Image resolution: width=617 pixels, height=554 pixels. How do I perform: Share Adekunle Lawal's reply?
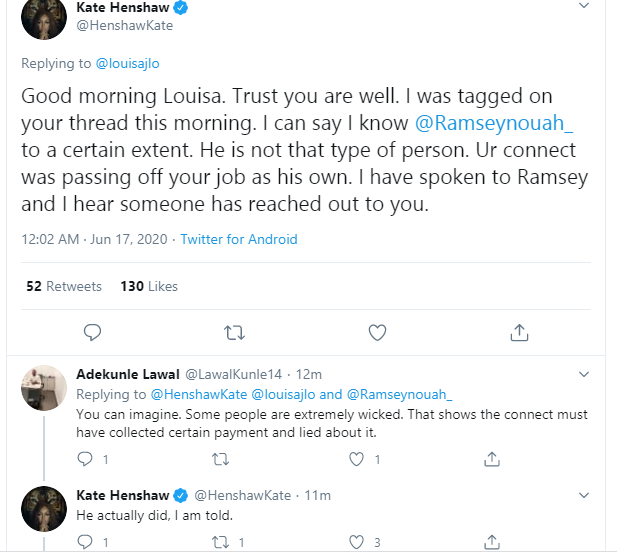click(x=492, y=459)
